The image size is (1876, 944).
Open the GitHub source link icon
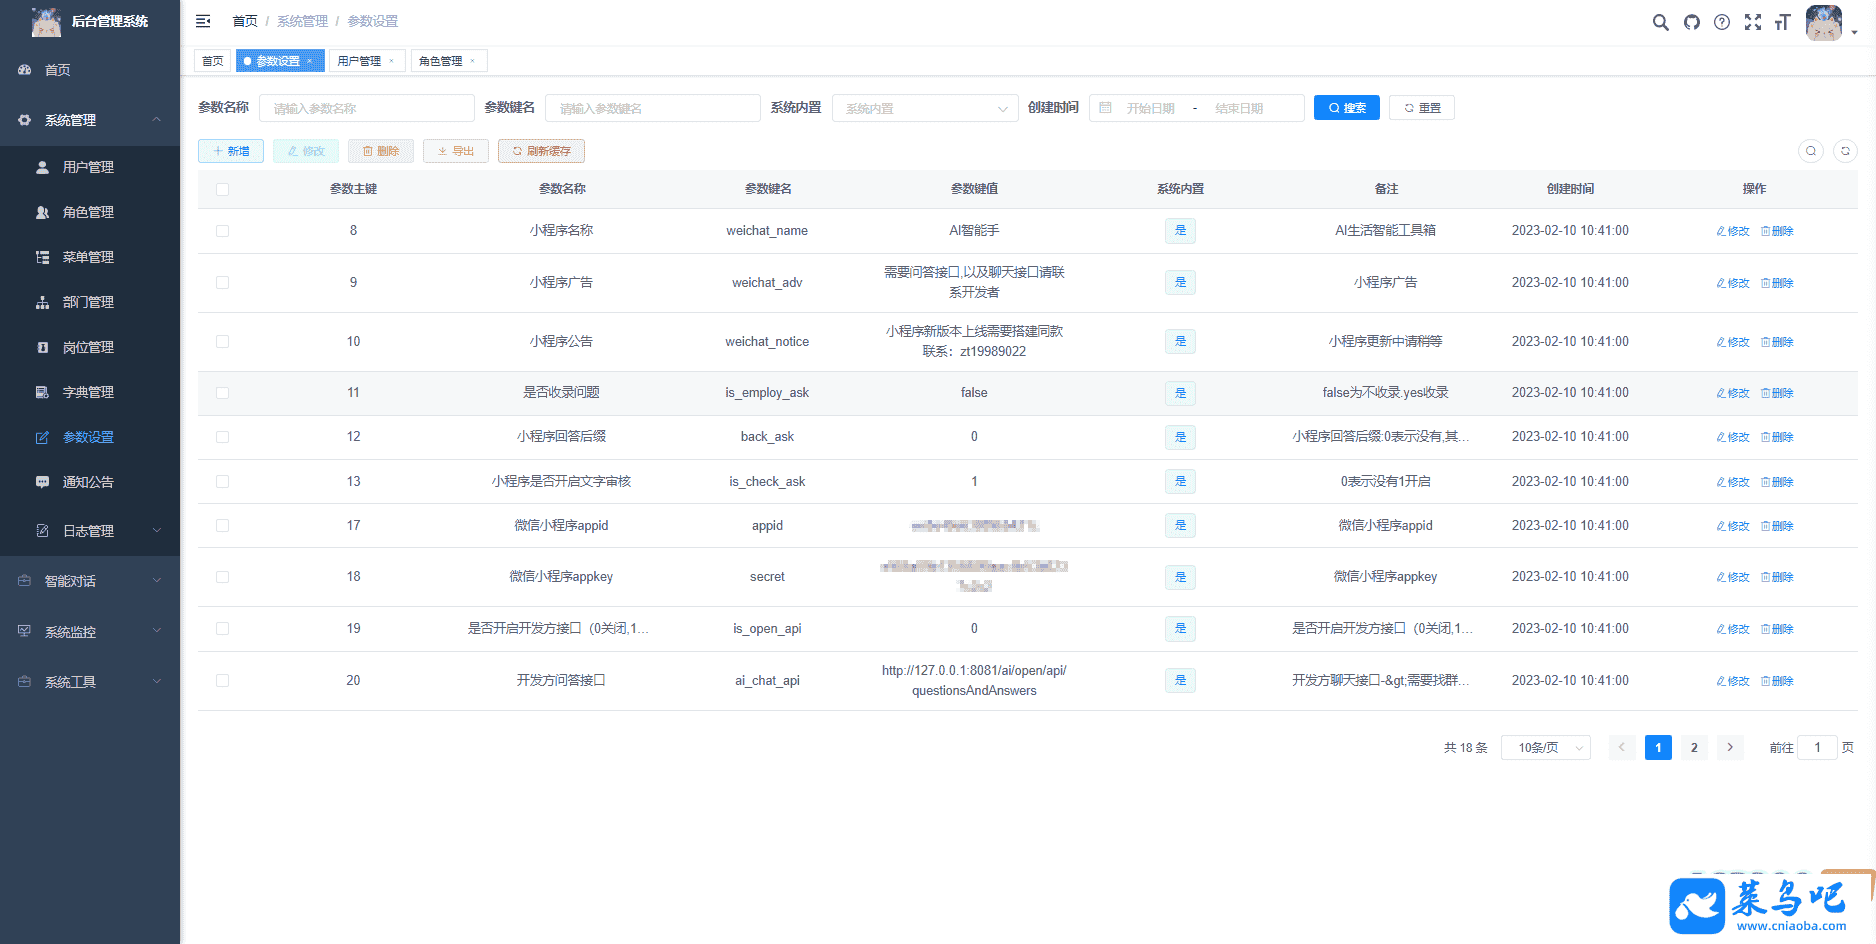1691,22
